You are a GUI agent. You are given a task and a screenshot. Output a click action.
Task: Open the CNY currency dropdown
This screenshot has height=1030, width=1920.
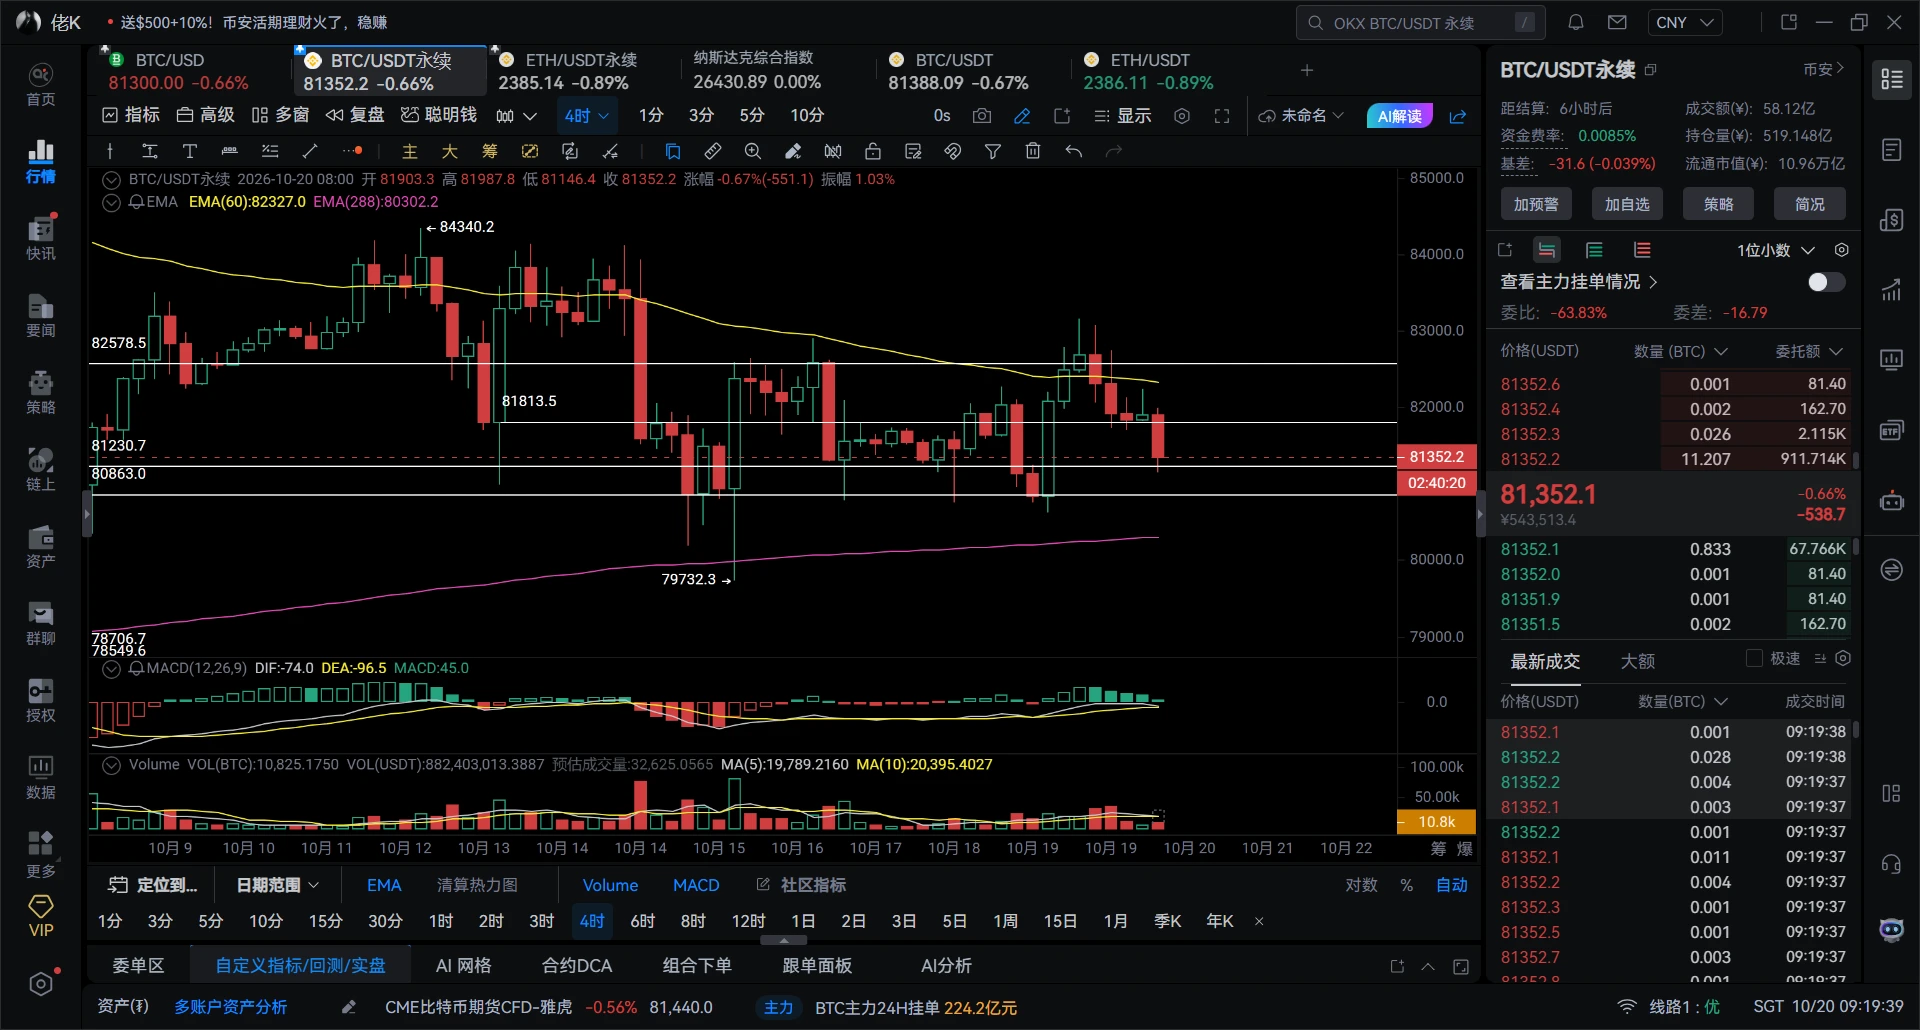pyautogui.click(x=1685, y=23)
